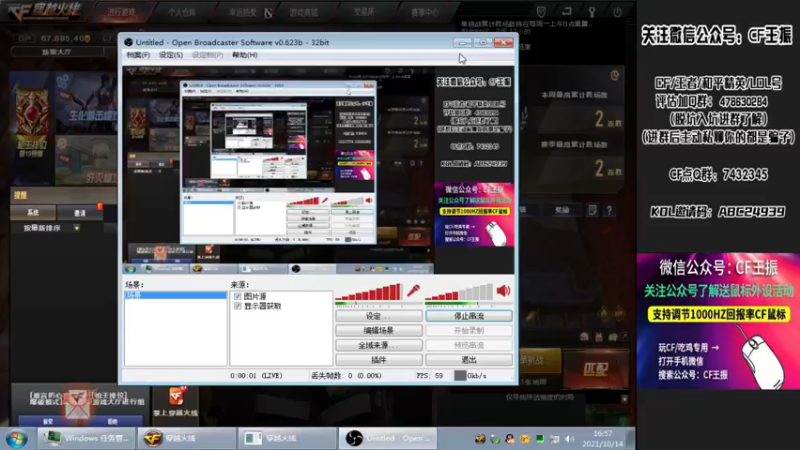This screenshot has height=450, width=800.
Task: Open the 档案(F) menu in OBS
Action: [x=138, y=55]
